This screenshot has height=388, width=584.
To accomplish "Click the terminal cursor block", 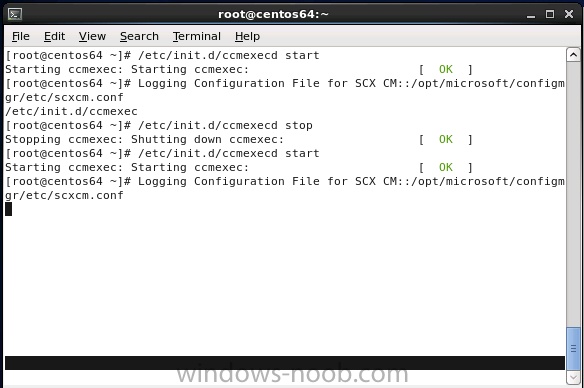I will (x=8, y=209).
